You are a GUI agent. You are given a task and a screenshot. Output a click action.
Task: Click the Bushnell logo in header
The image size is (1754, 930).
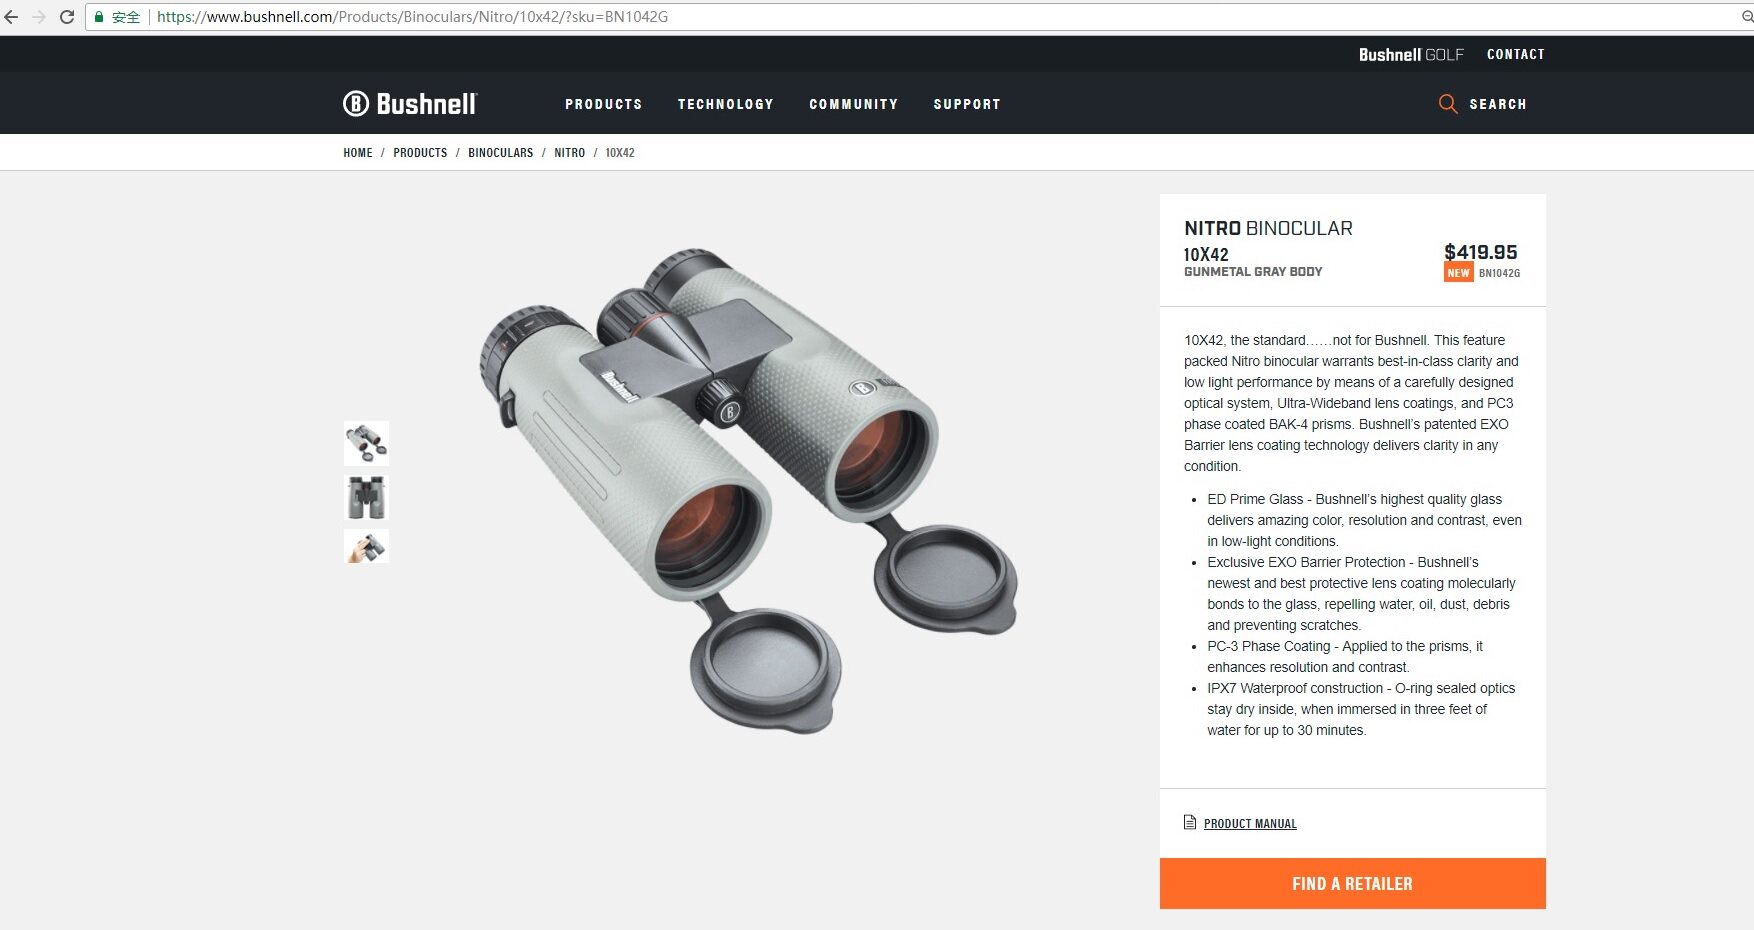click(x=410, y=104)
